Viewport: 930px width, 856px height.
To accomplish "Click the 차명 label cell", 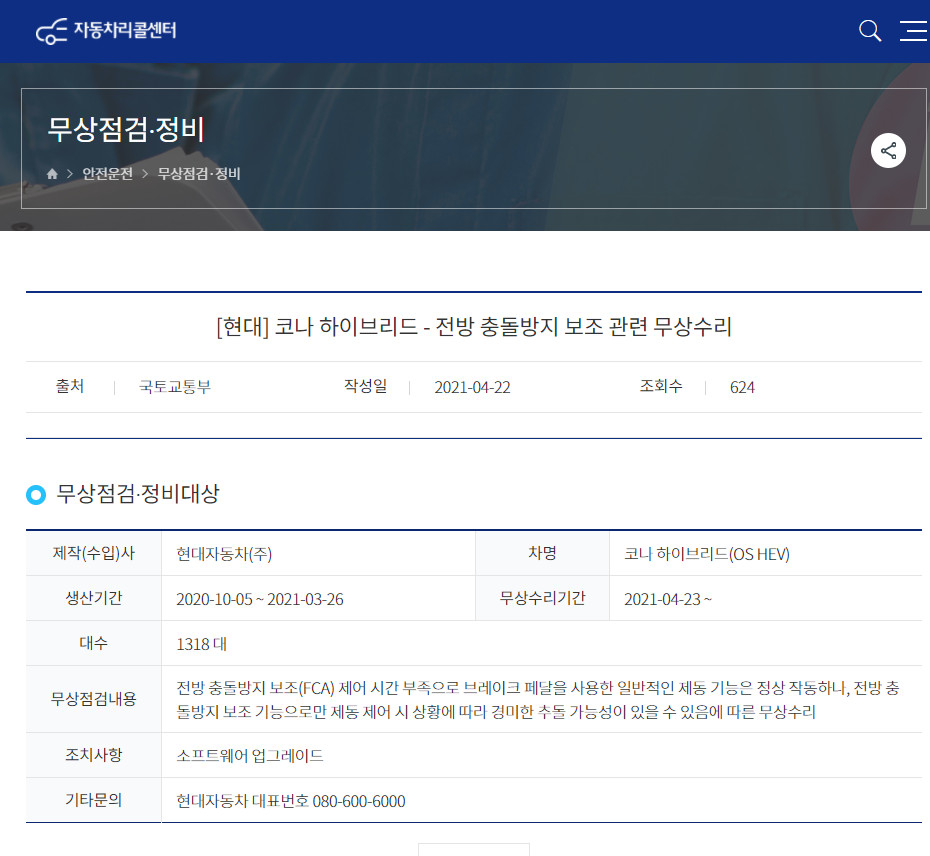I will tap(542, 553).
